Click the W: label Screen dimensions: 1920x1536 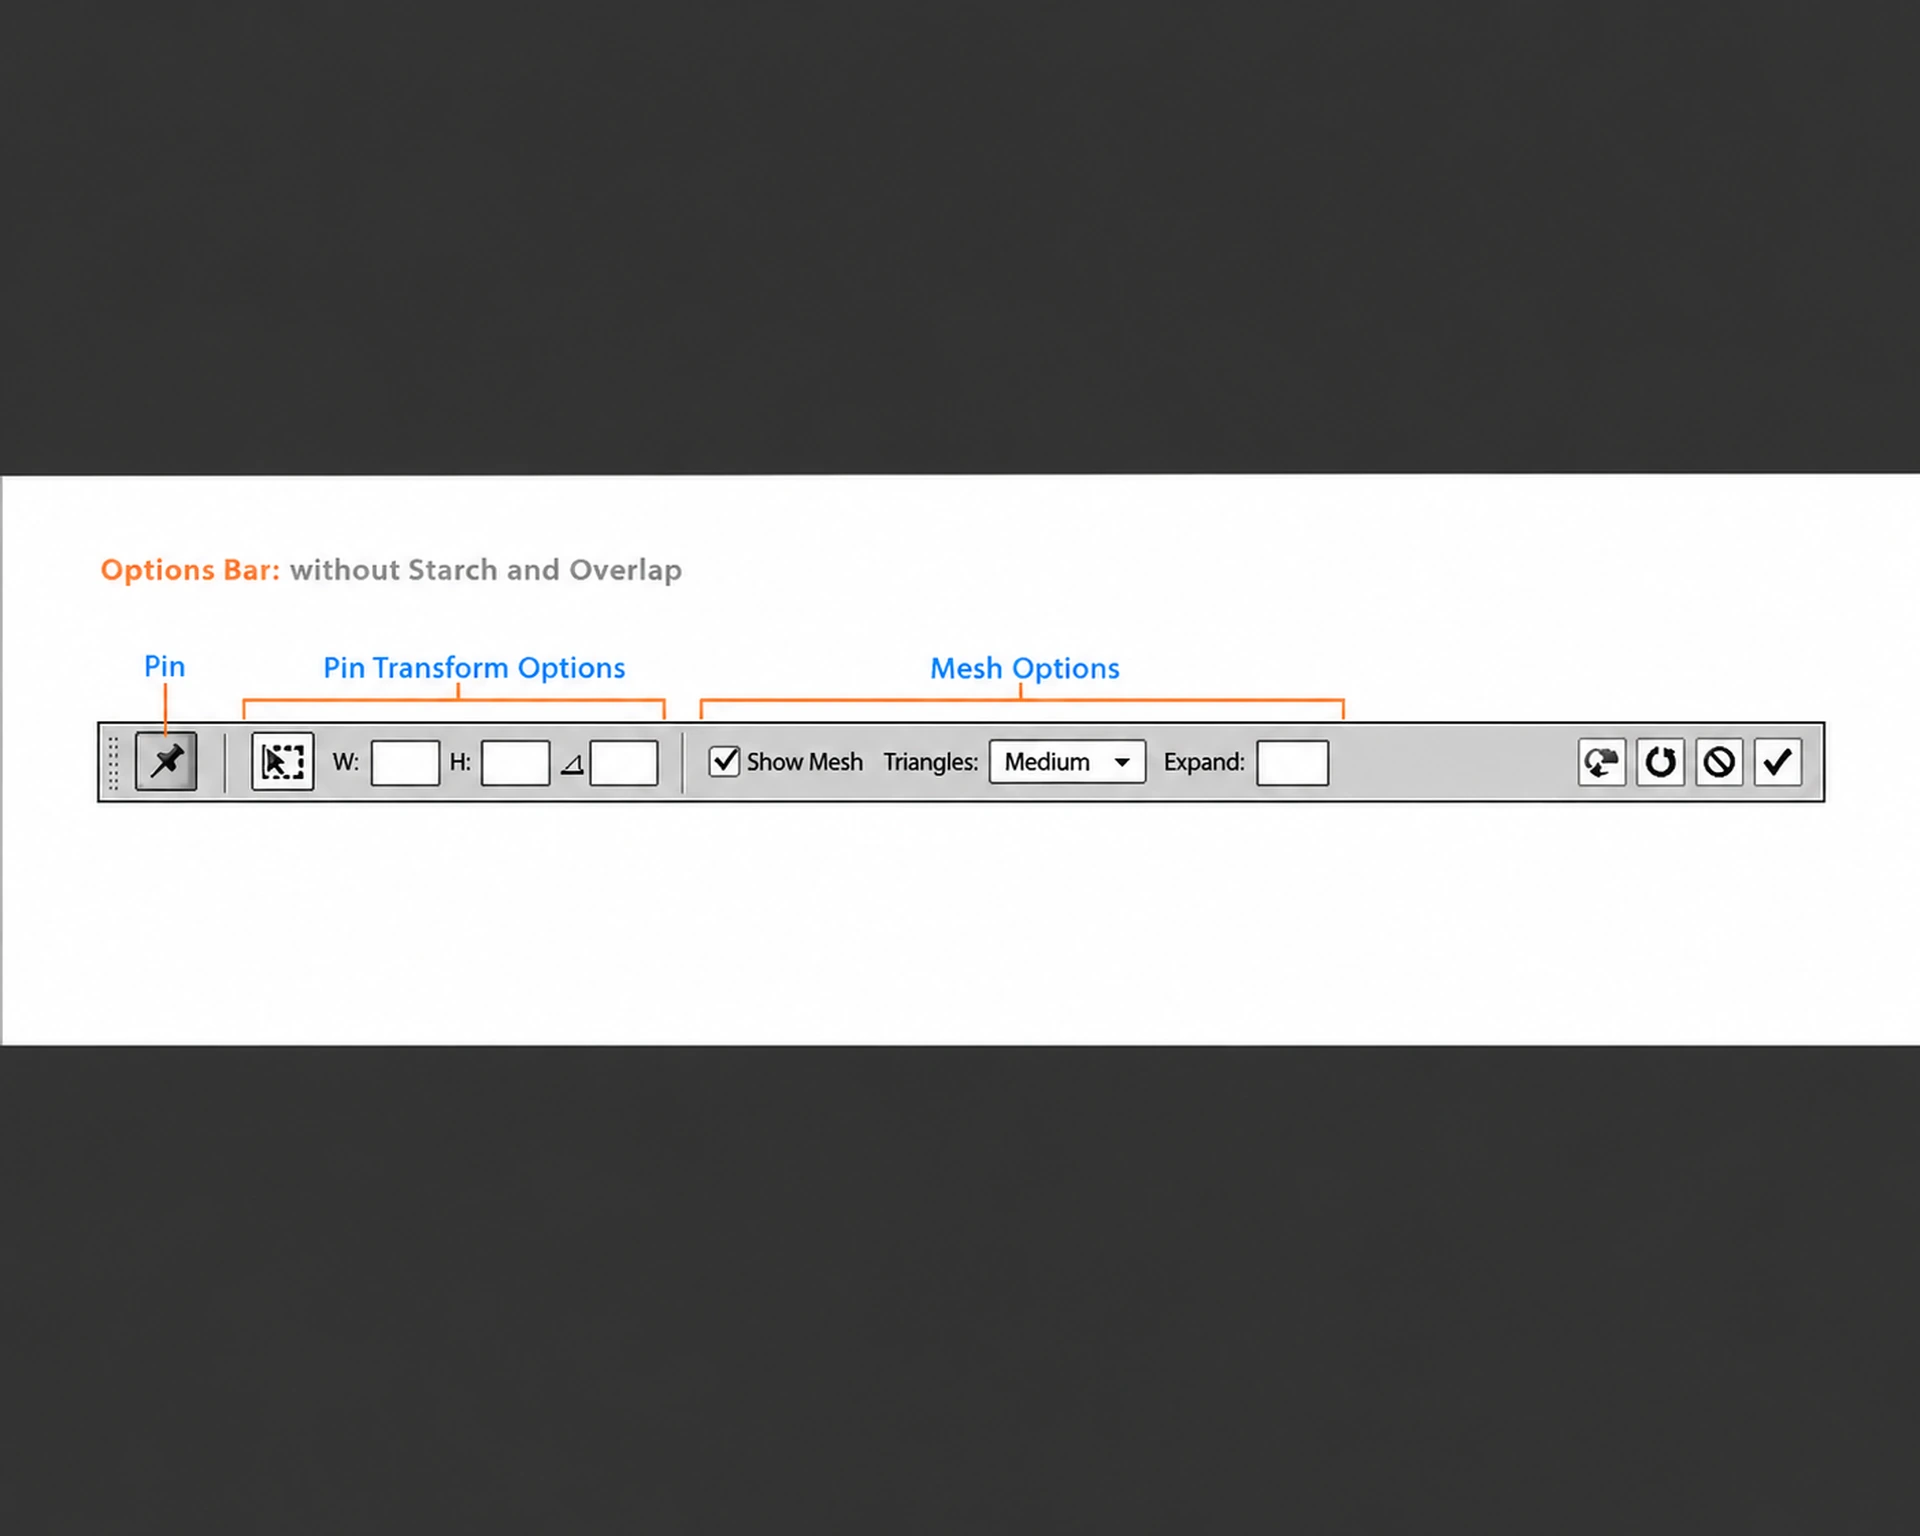[345, 762]
